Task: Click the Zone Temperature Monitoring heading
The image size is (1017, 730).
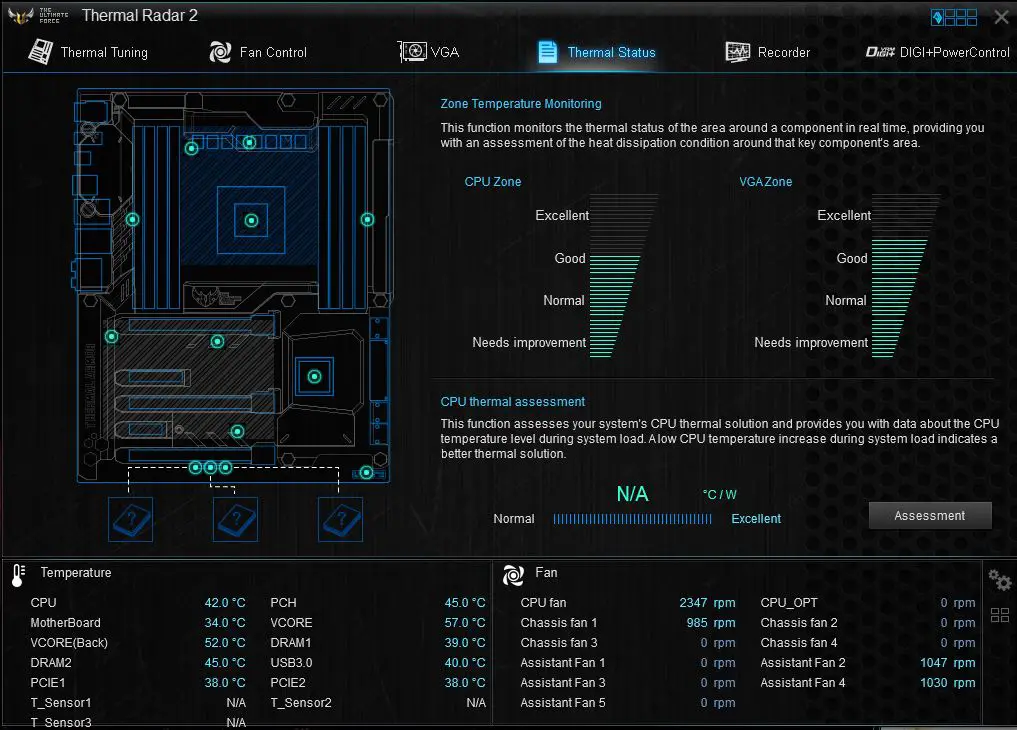Action: 521,104
